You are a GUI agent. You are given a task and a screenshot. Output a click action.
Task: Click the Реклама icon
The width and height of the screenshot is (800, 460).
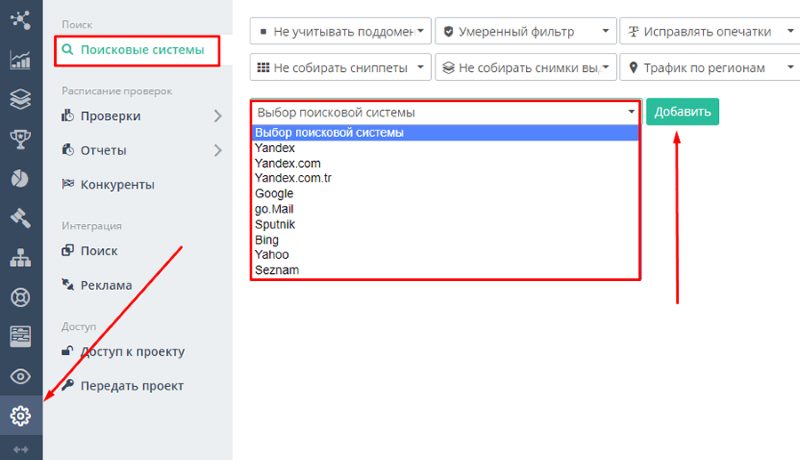(x=67, y=285)
